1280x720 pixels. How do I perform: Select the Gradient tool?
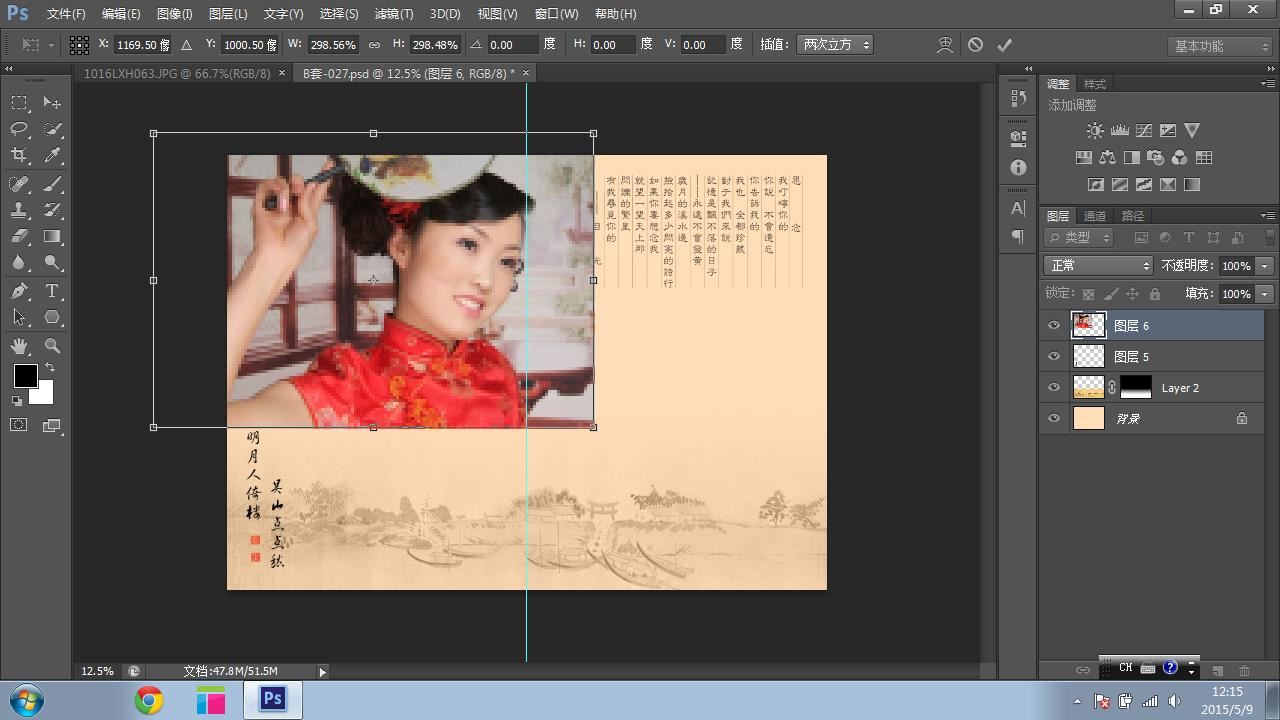pyautogui.click(x=52, y=237)
